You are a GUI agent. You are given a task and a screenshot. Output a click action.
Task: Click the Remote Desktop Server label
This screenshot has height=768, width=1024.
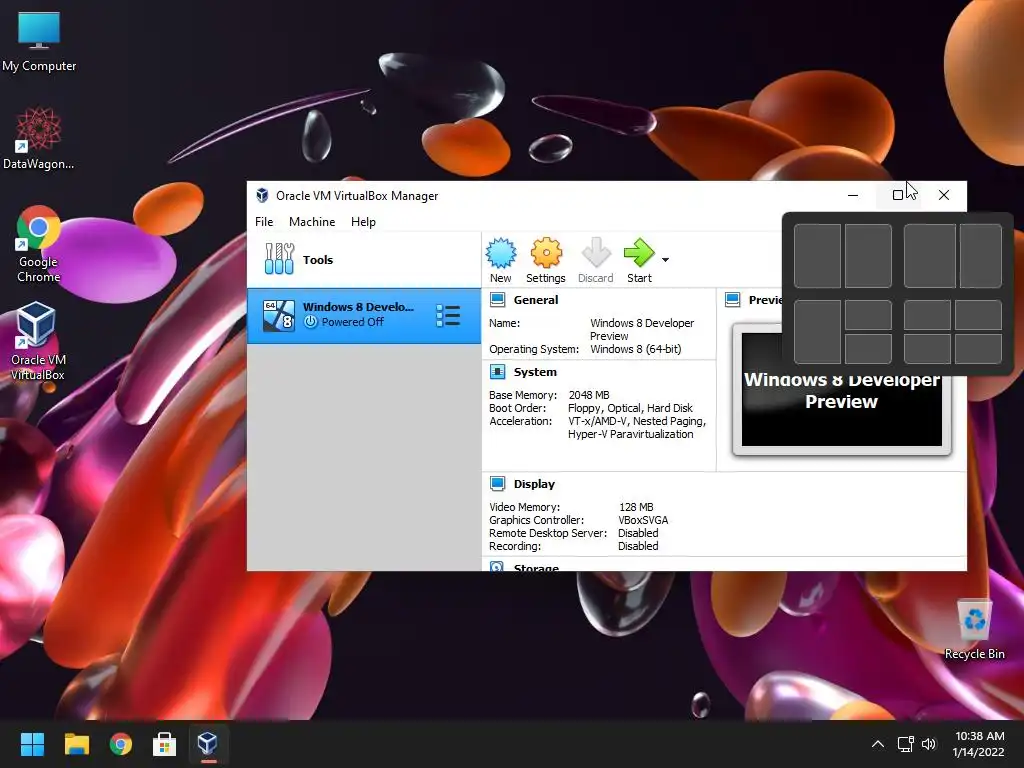548,533
